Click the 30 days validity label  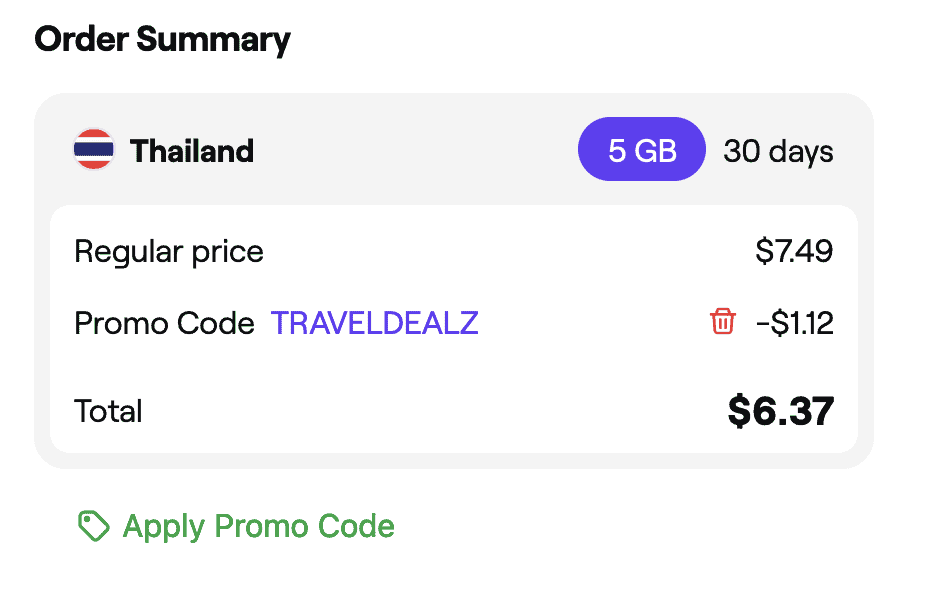tap(778, 151)
